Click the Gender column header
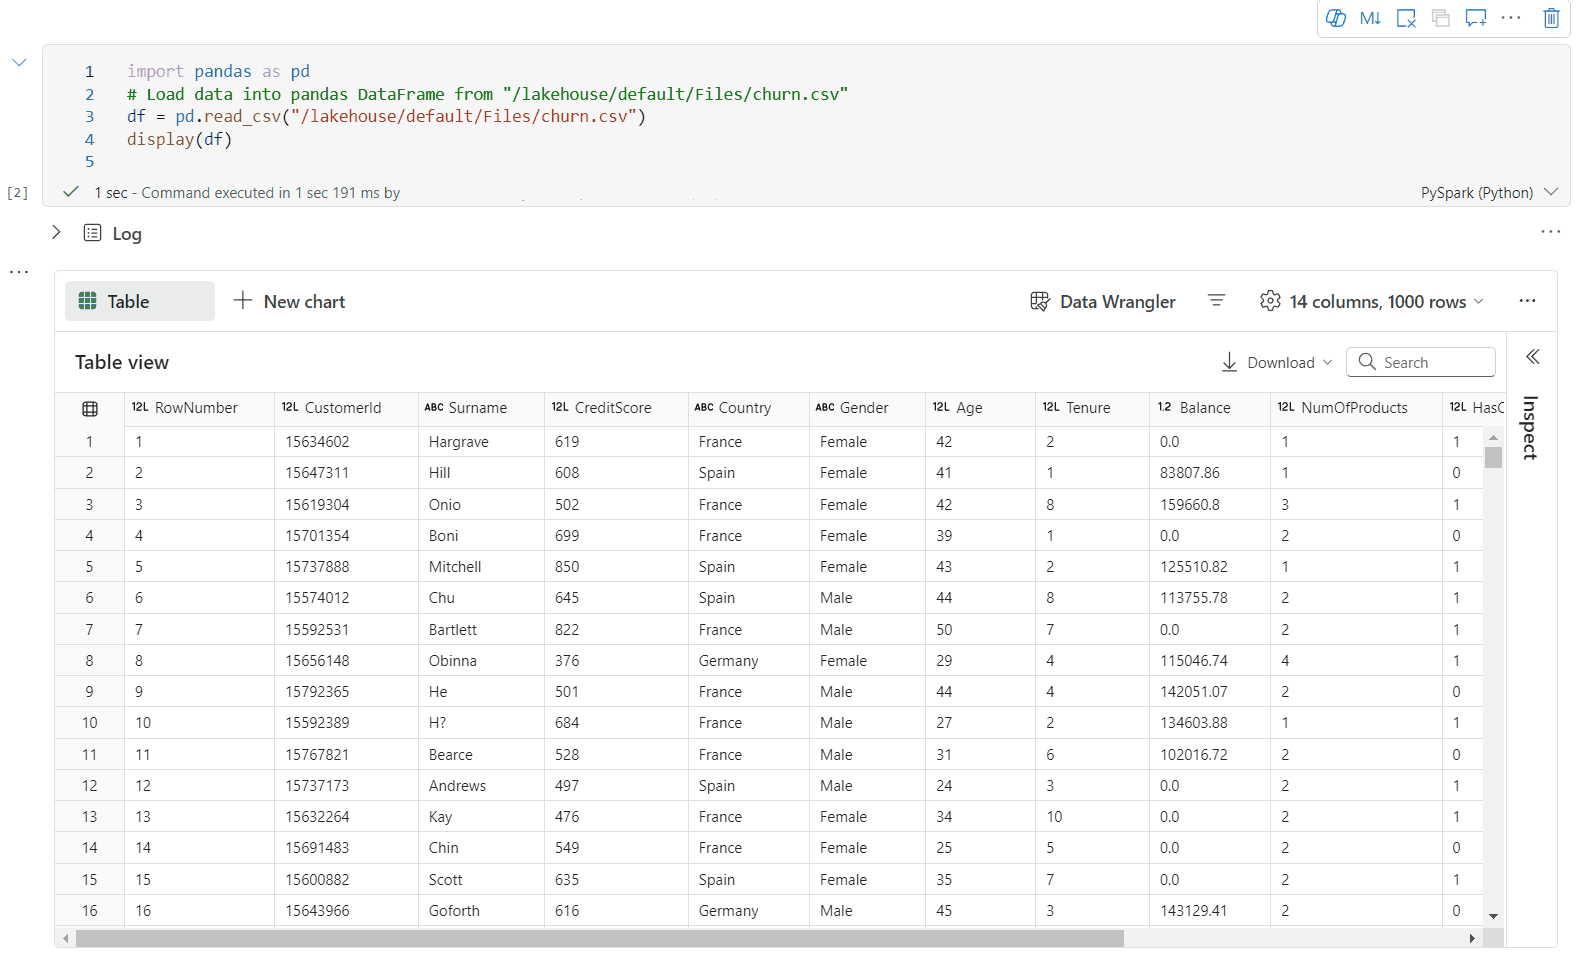 867,408
